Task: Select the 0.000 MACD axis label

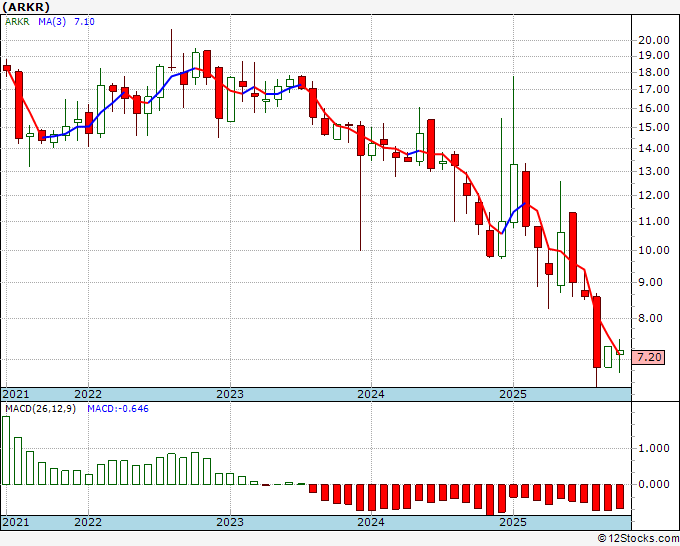Action: tap(654, 484)
